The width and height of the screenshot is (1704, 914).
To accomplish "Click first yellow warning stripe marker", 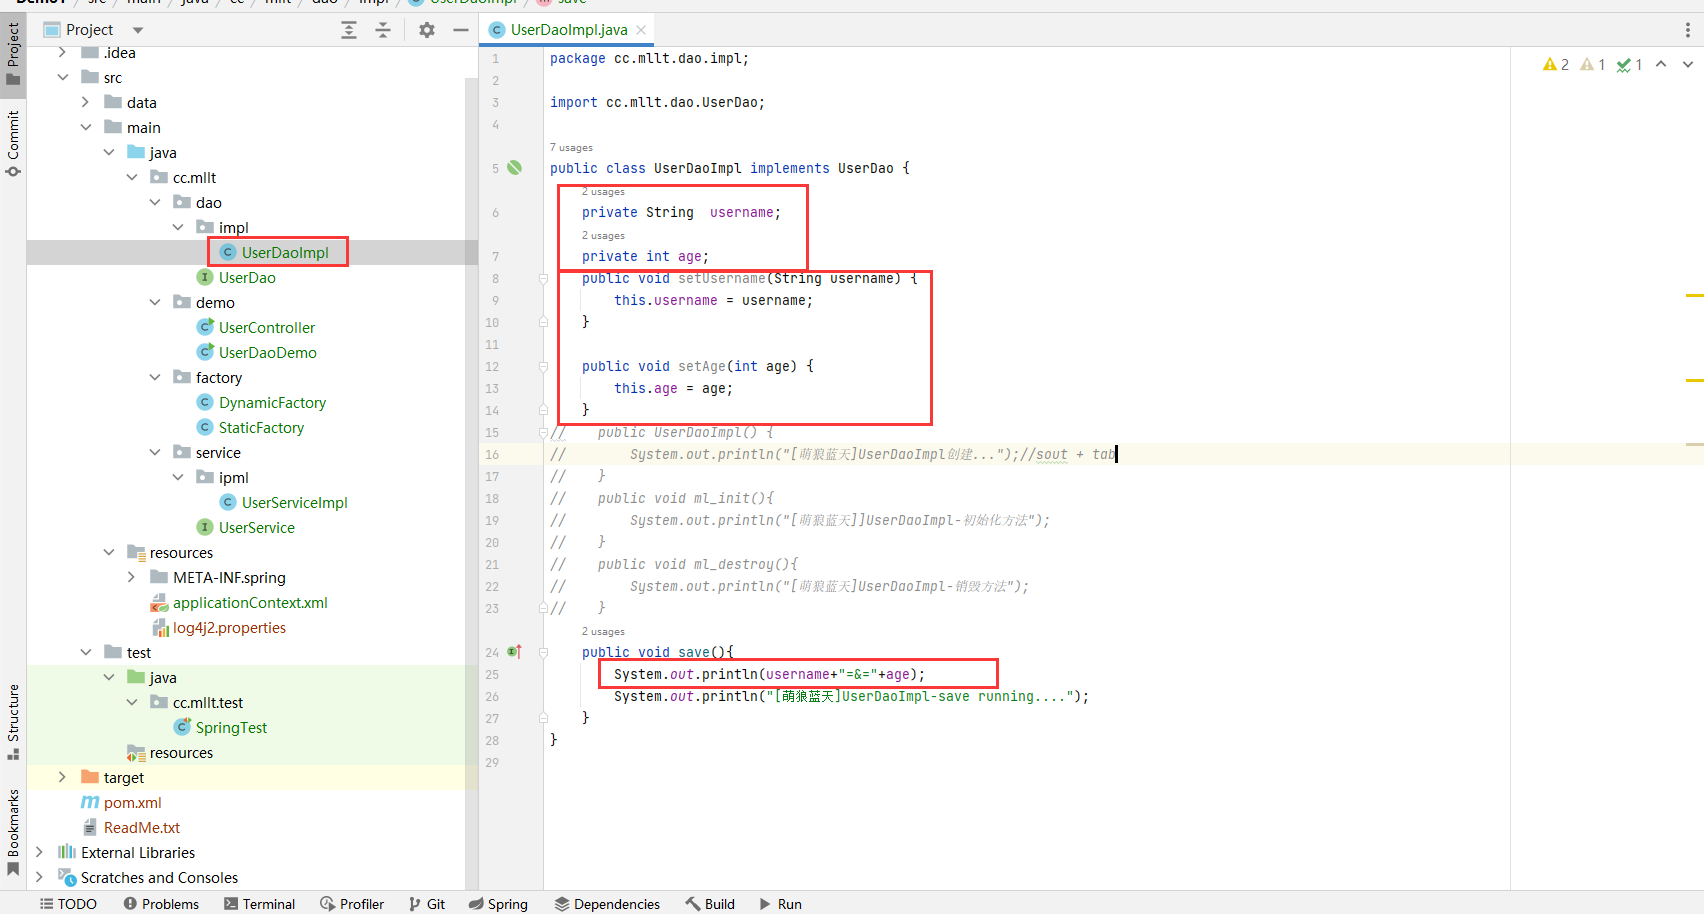I will tap(1695, 295).
